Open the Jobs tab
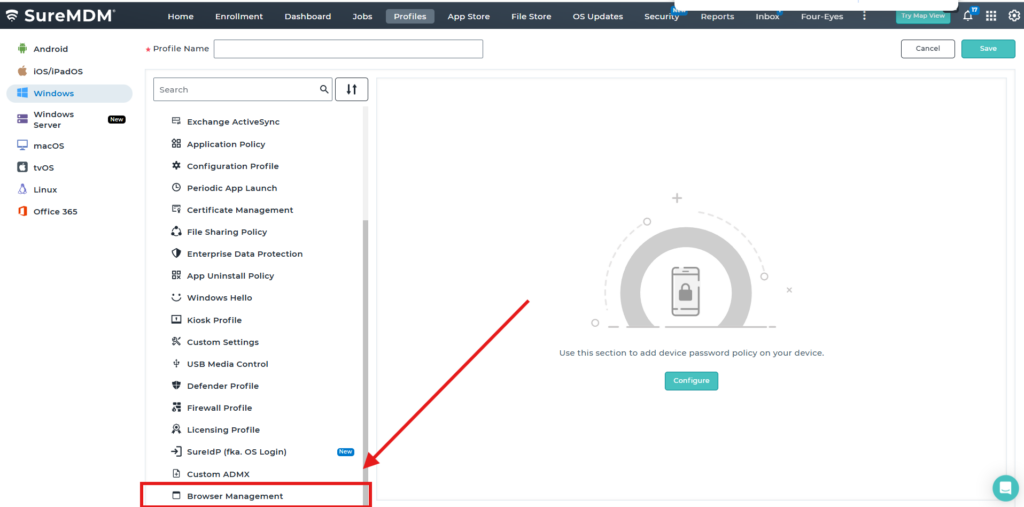The height and width of the screenshot is (507, 1024). [362, 16]
